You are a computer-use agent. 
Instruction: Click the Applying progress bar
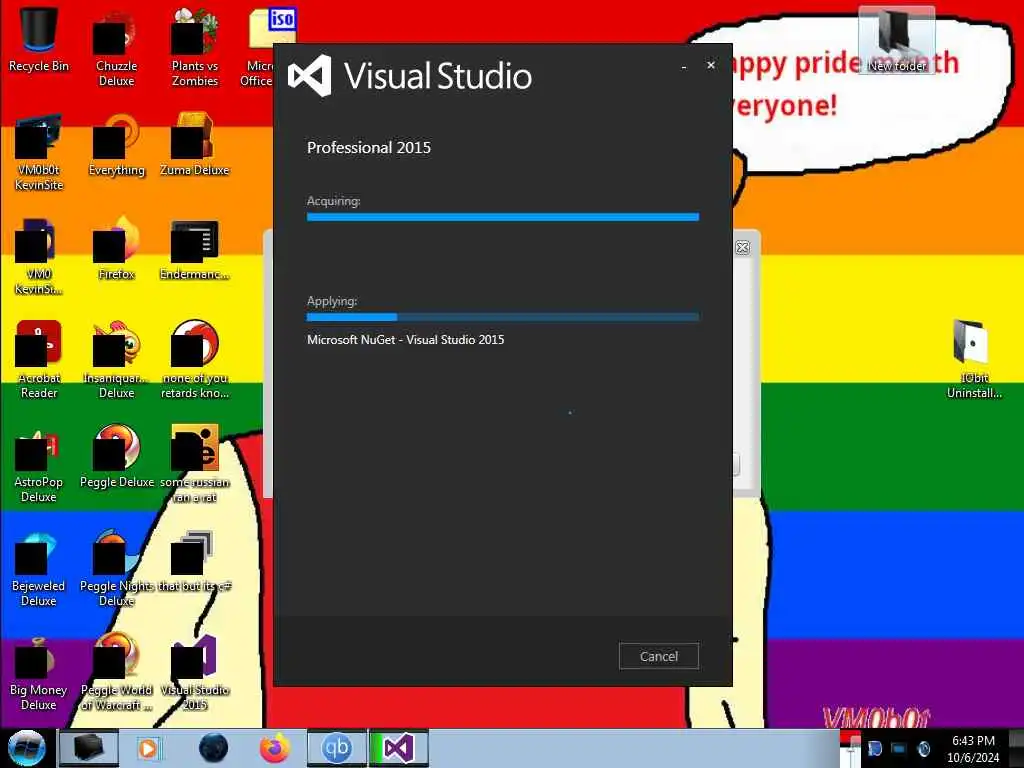503,317
